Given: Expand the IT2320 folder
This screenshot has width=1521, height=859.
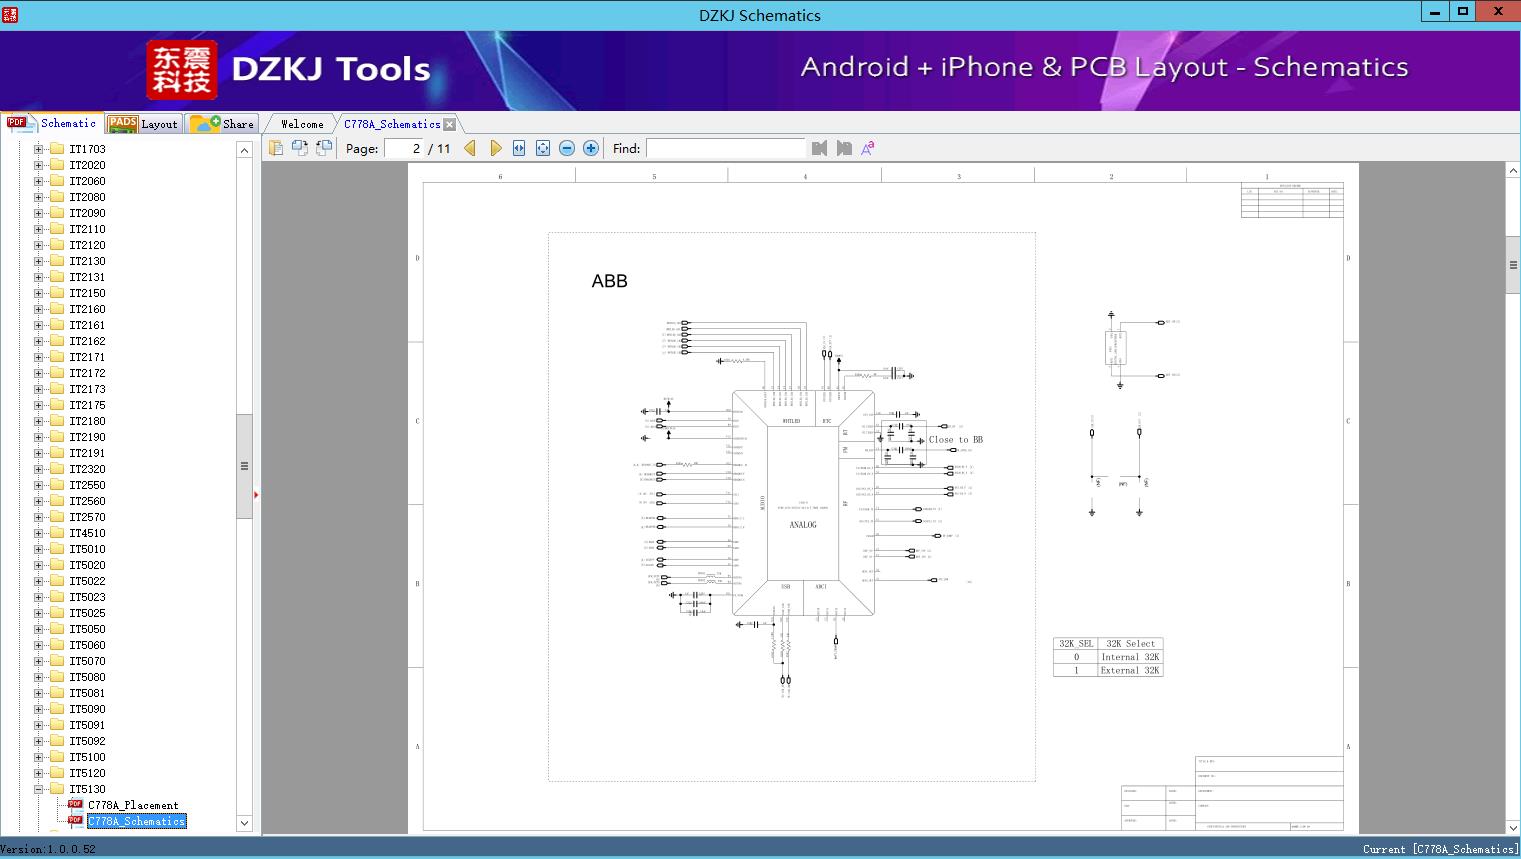Looking at the screenshot, I should click(x=38, y=469).
